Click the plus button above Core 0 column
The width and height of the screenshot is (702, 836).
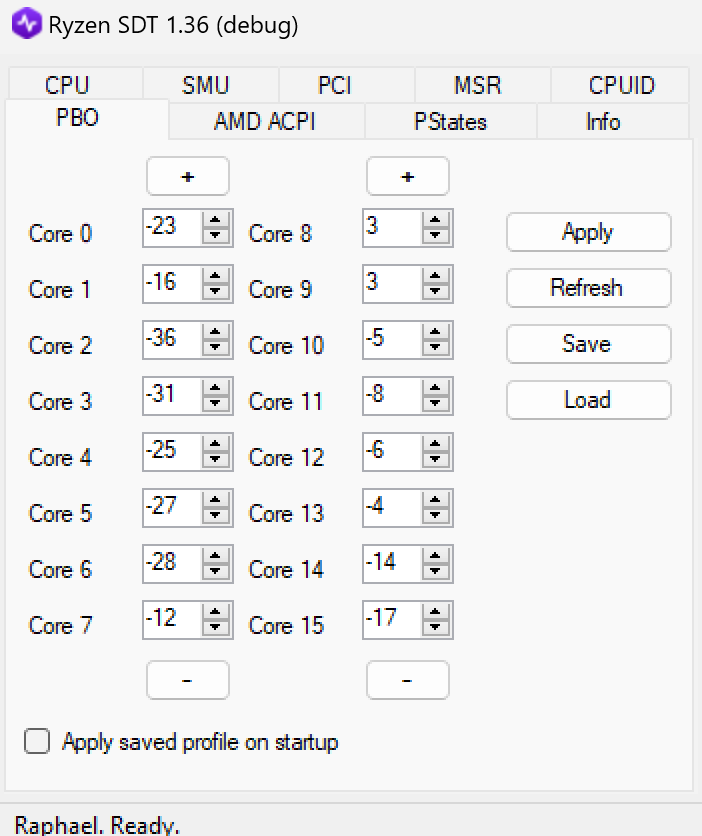click(188, 177)
